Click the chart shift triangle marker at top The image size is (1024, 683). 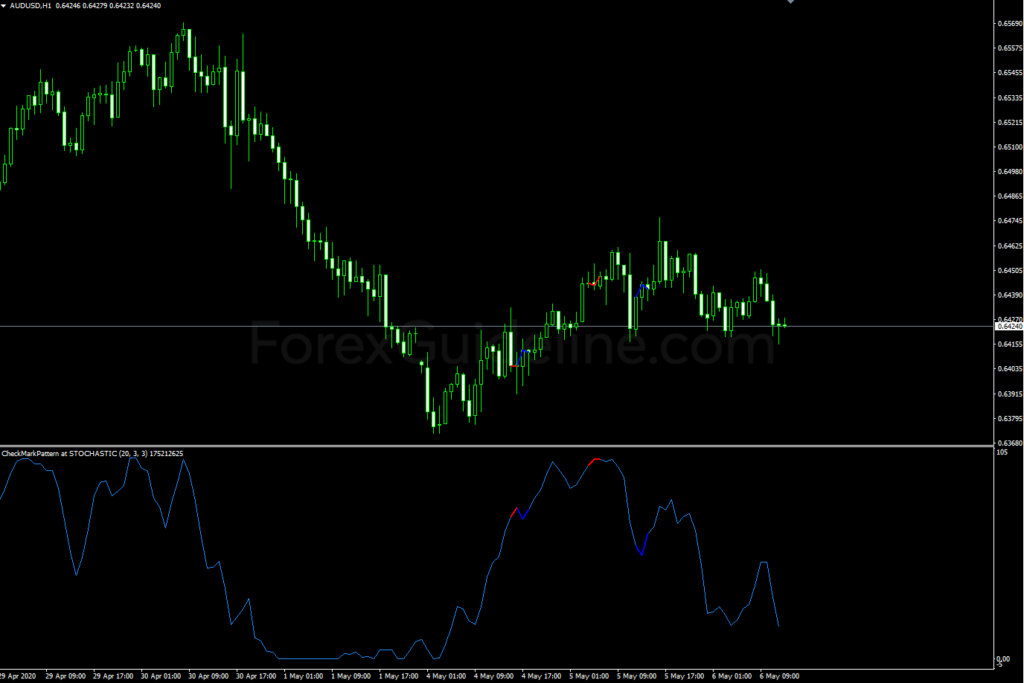(x=791, y=3)
